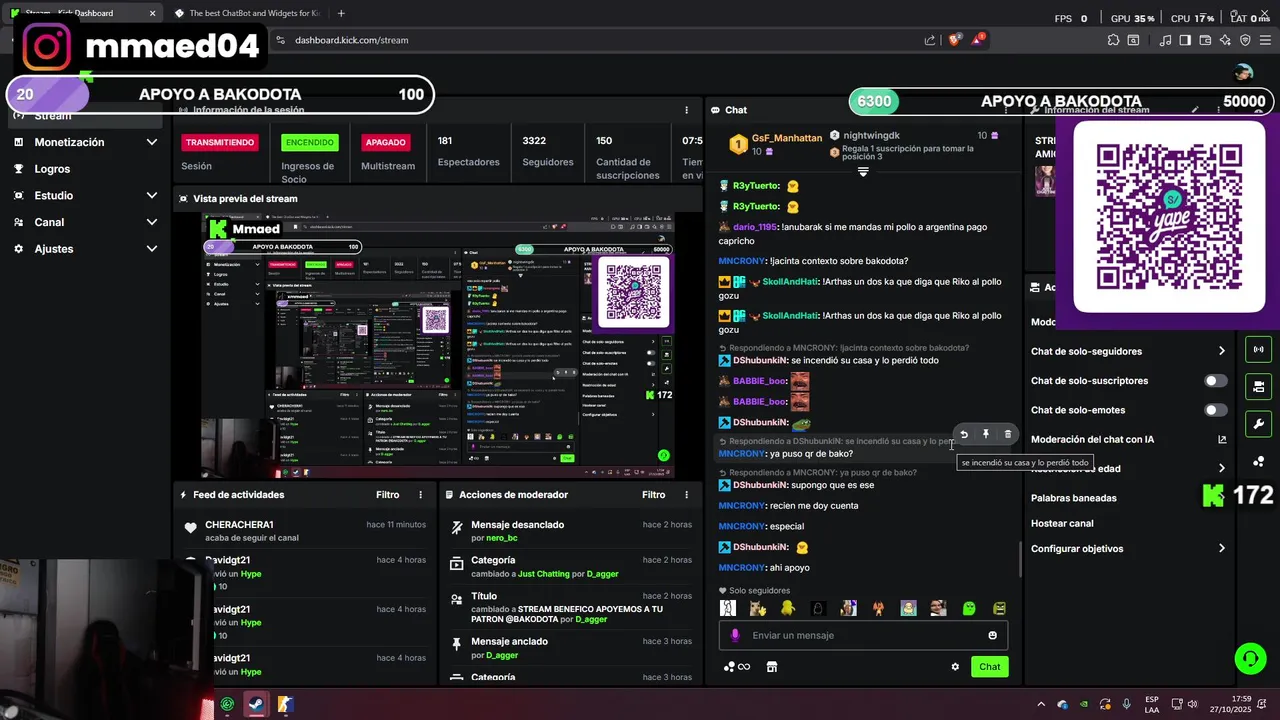Expand the Monetización sidebar menu

(152, 142)
